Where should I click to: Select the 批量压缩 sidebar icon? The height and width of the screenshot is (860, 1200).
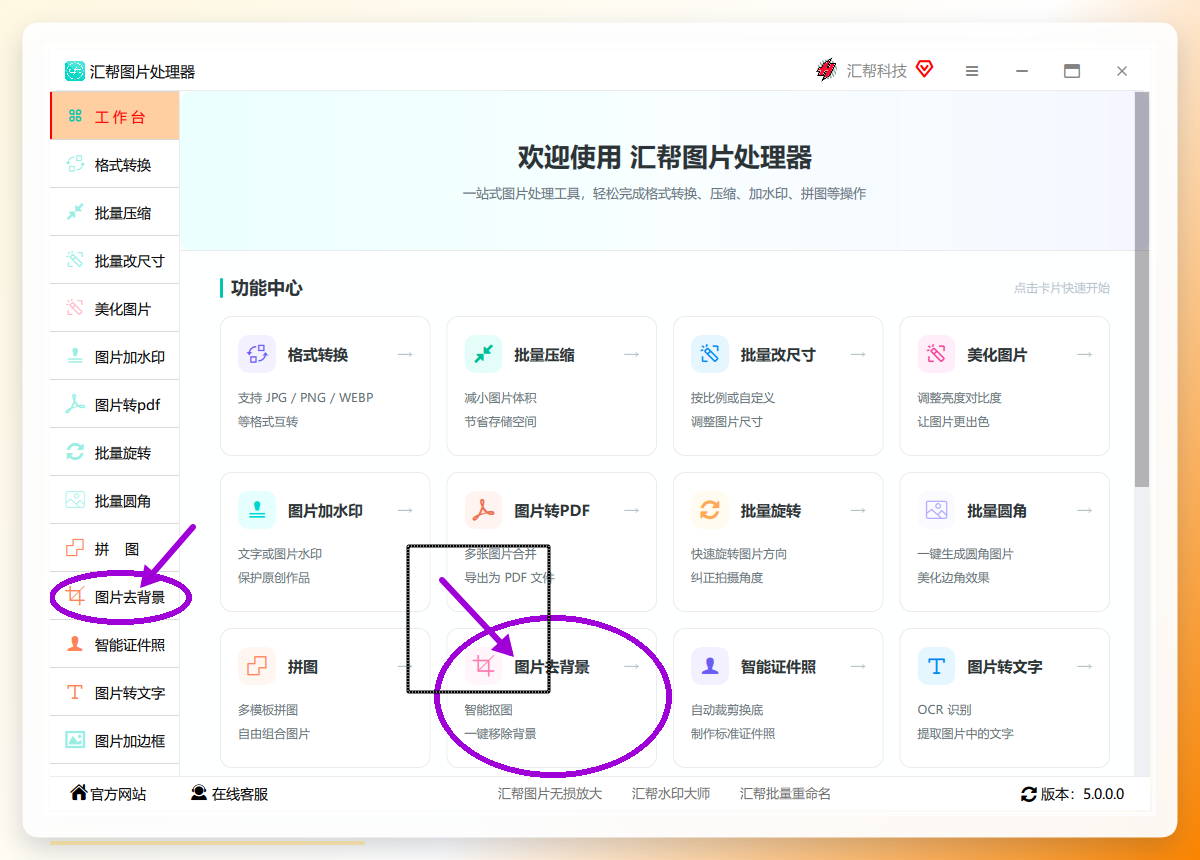pyautogui.click(x=75, y=213)
